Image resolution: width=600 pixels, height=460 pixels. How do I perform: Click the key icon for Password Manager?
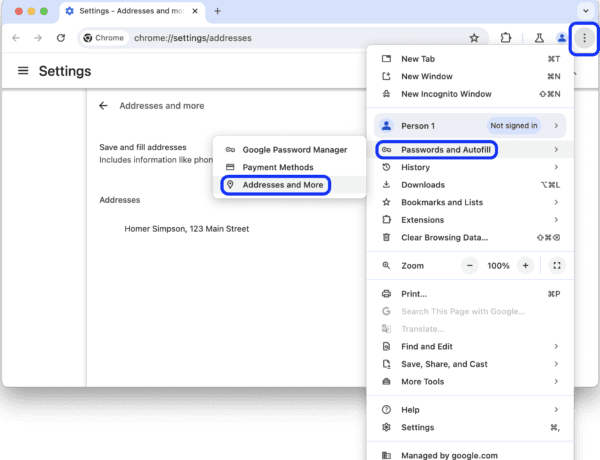coord(230,150)
